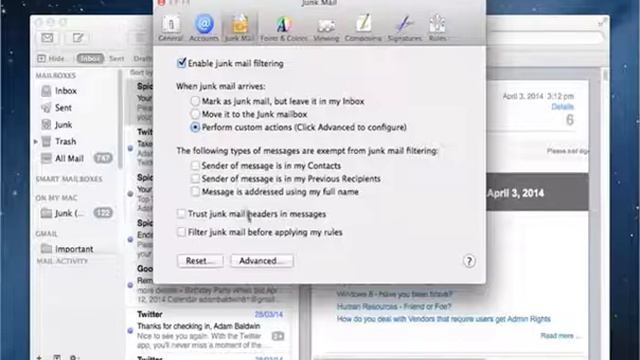Click Sent in the favorites bar
This screenshot has width=640, height=360.
(x=116, y=58)
